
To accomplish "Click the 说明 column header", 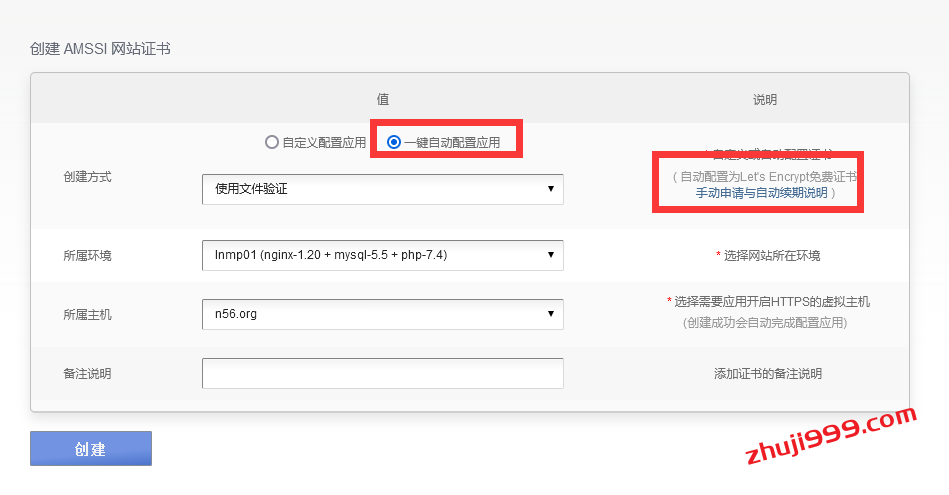I will point(765,99).
